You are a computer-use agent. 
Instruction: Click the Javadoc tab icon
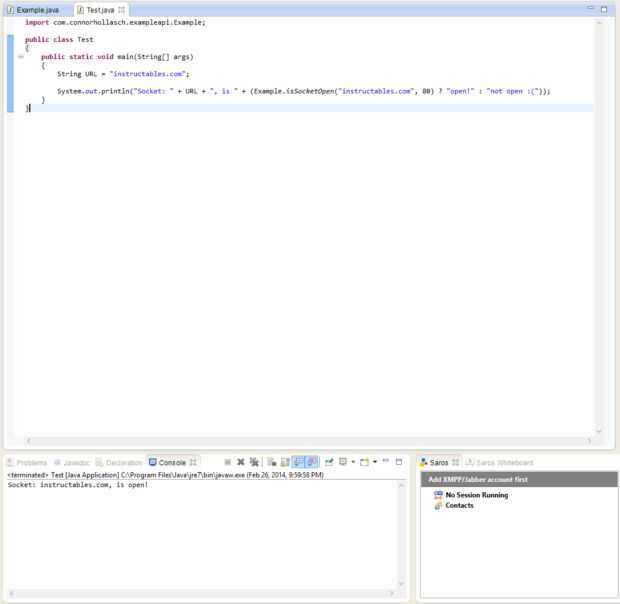tap(57, 462)
